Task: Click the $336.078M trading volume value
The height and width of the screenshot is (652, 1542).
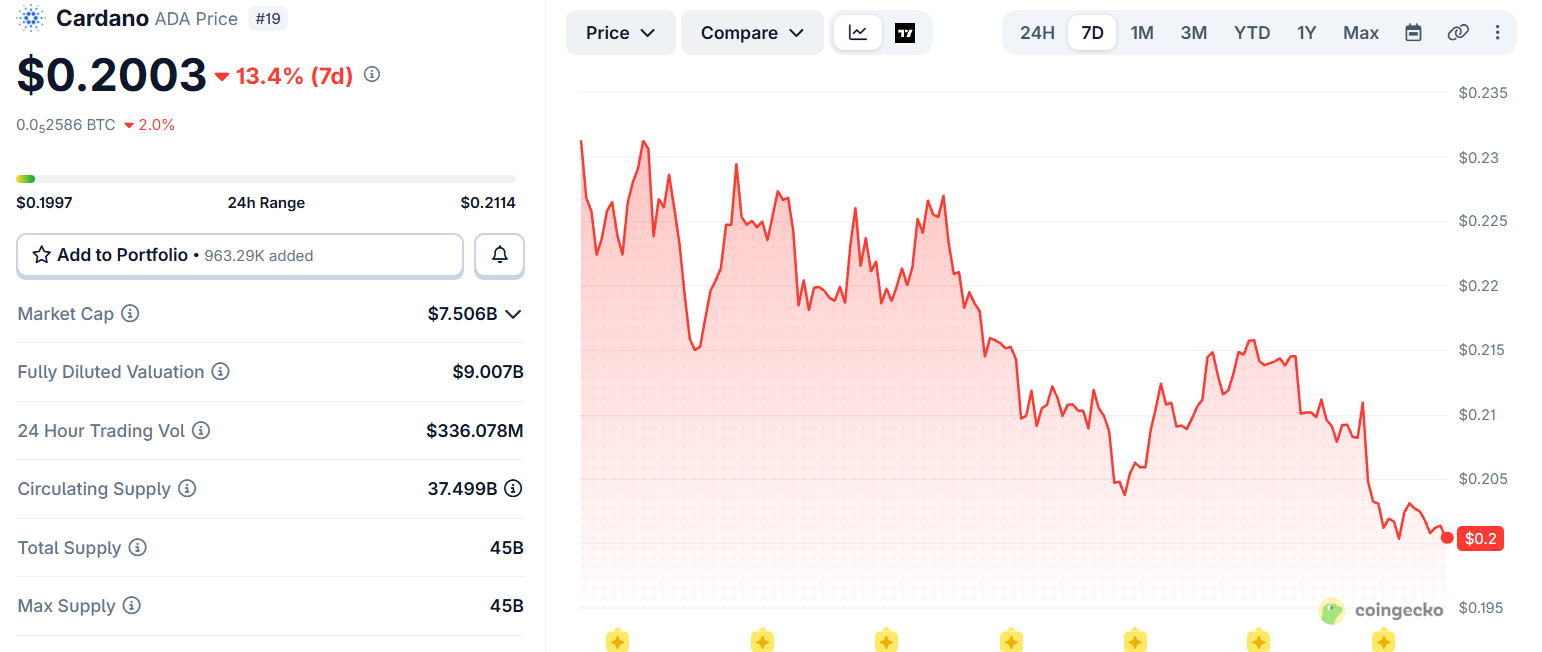Action: pyautogui.click(x=475, y=431)
